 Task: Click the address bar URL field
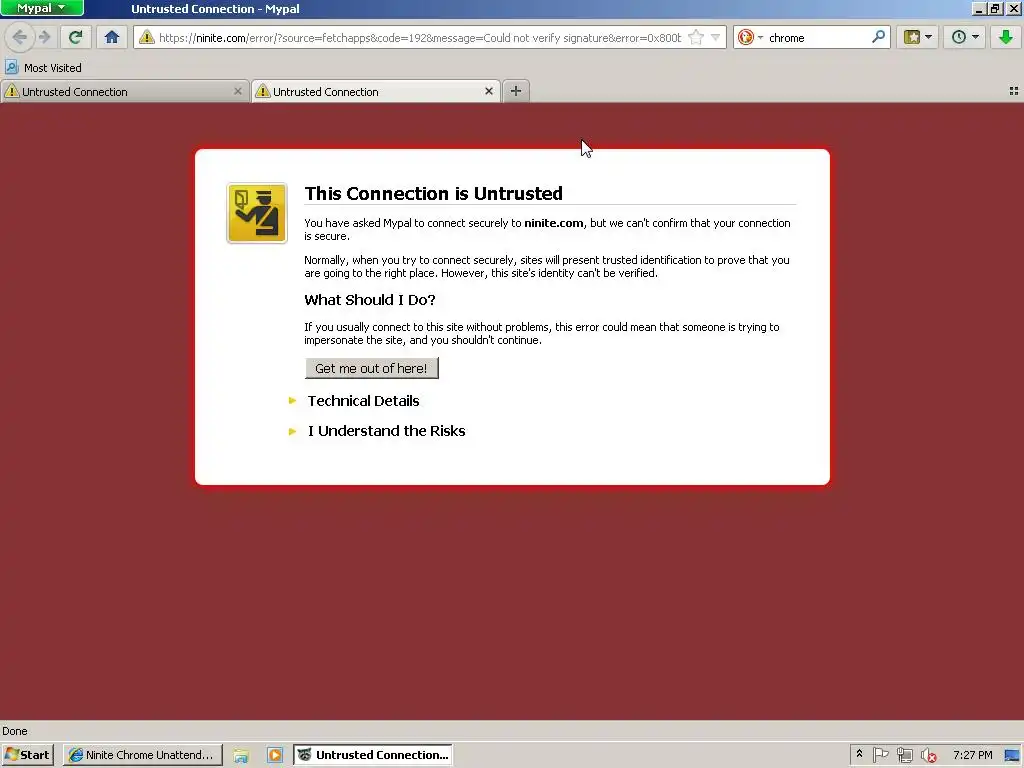(420, 38)
